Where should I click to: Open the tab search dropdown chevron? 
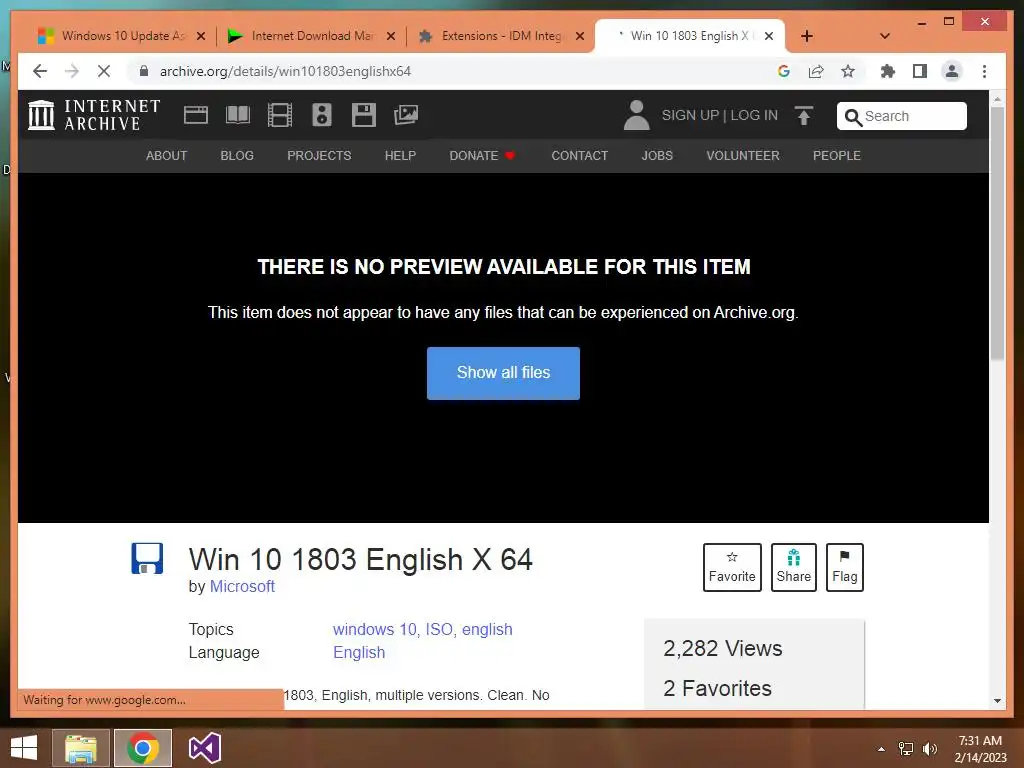885,36
